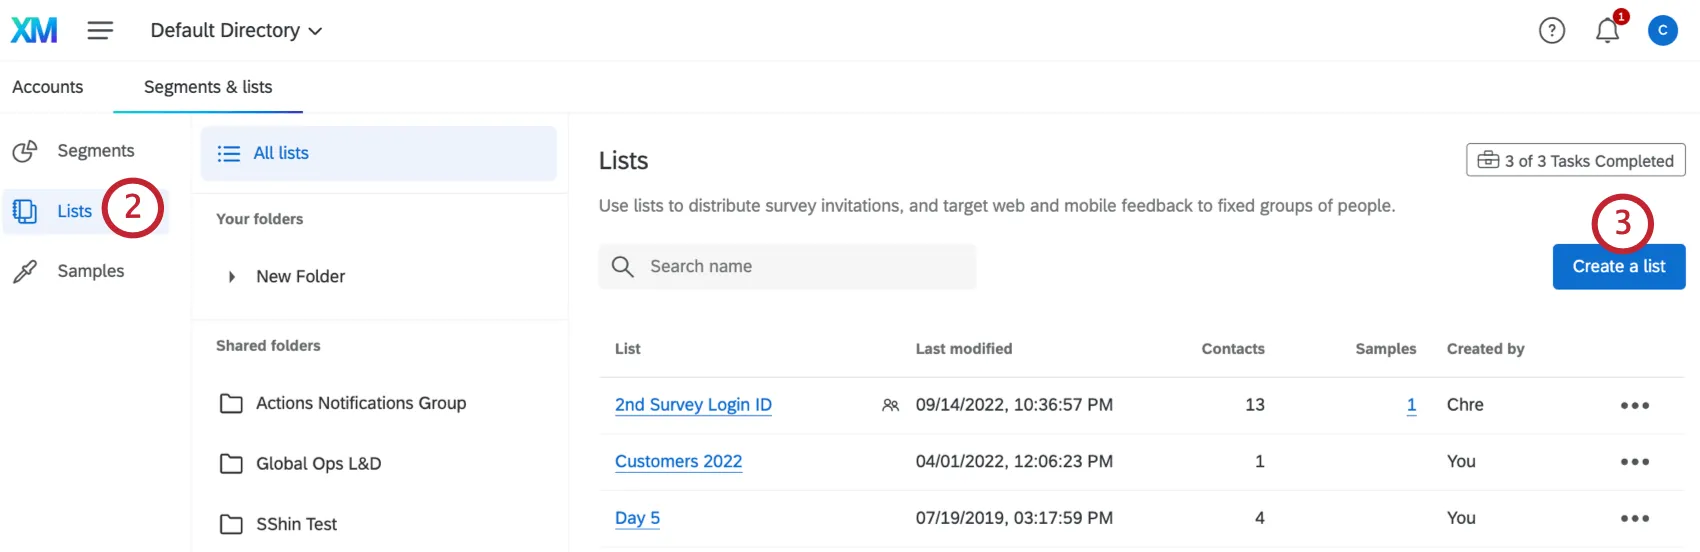Image resolution: width=1700 pixels, height=552 pixels.
Task: Open the help question mark icon
Action: (1551, 31)
